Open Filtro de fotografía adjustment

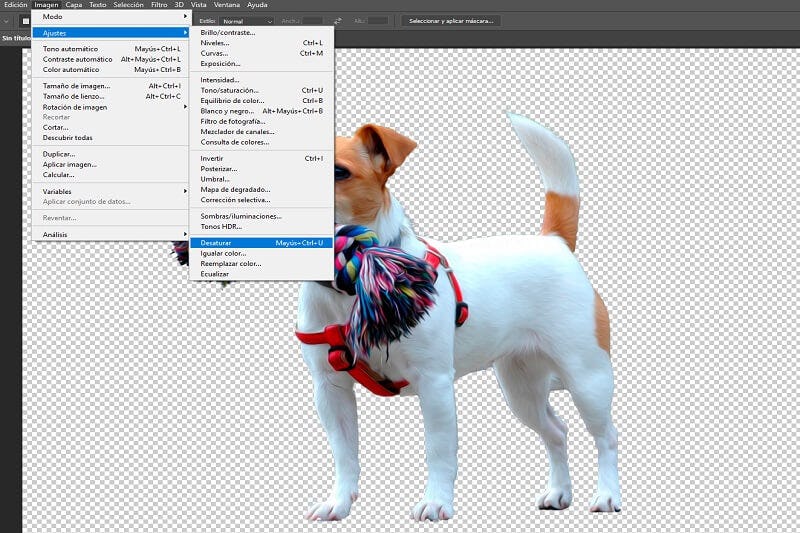point(261,121)
